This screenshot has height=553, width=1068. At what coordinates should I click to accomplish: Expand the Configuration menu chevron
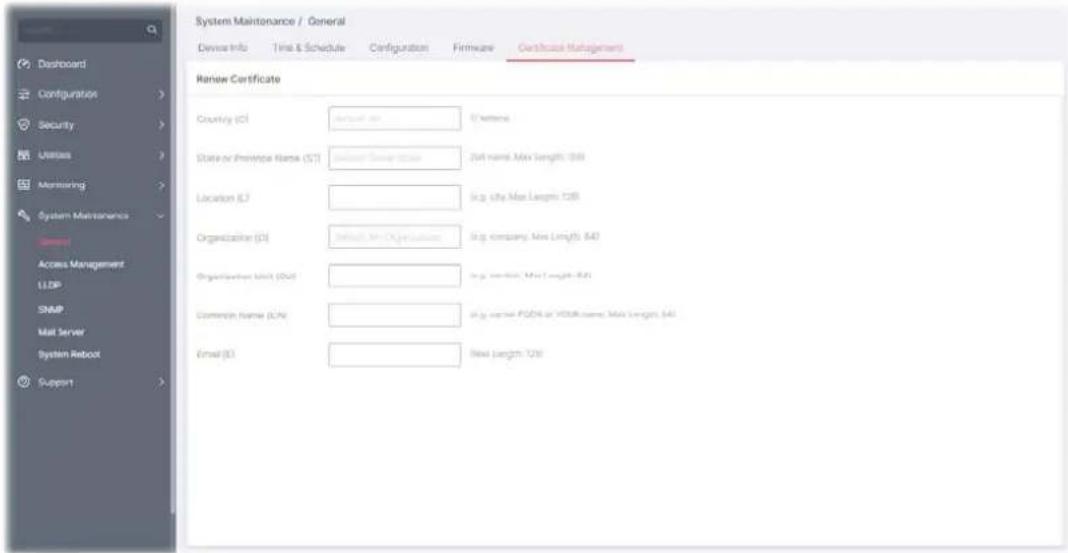[x=161, y=94]
